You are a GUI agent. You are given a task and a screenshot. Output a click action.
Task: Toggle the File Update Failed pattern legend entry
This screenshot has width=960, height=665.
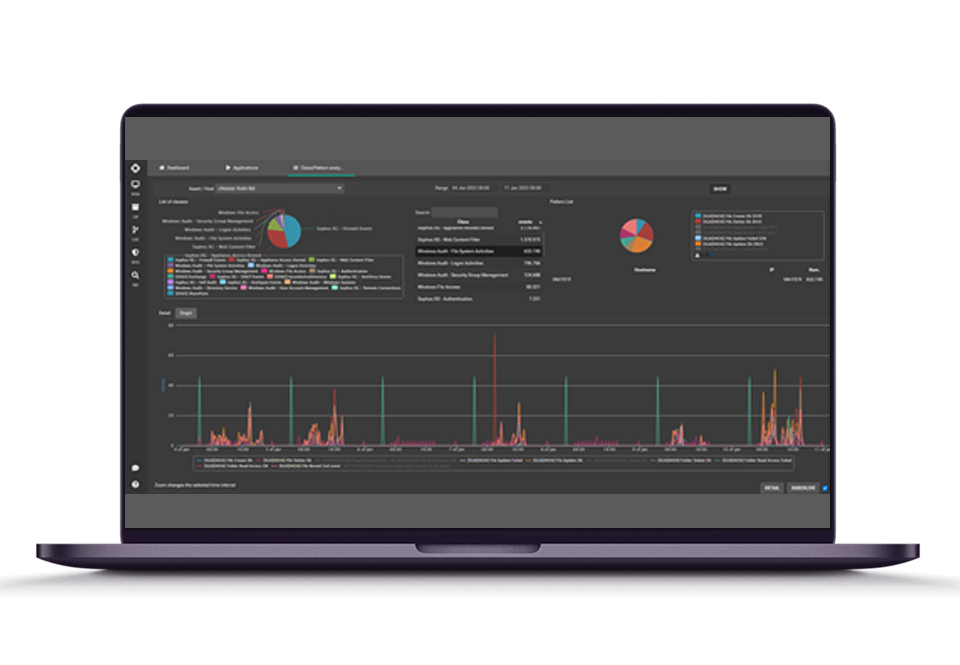(731, 238)
